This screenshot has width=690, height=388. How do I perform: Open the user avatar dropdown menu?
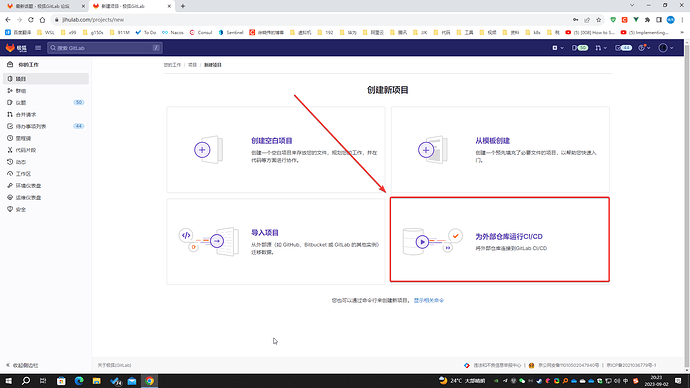[x=665, y=48]
